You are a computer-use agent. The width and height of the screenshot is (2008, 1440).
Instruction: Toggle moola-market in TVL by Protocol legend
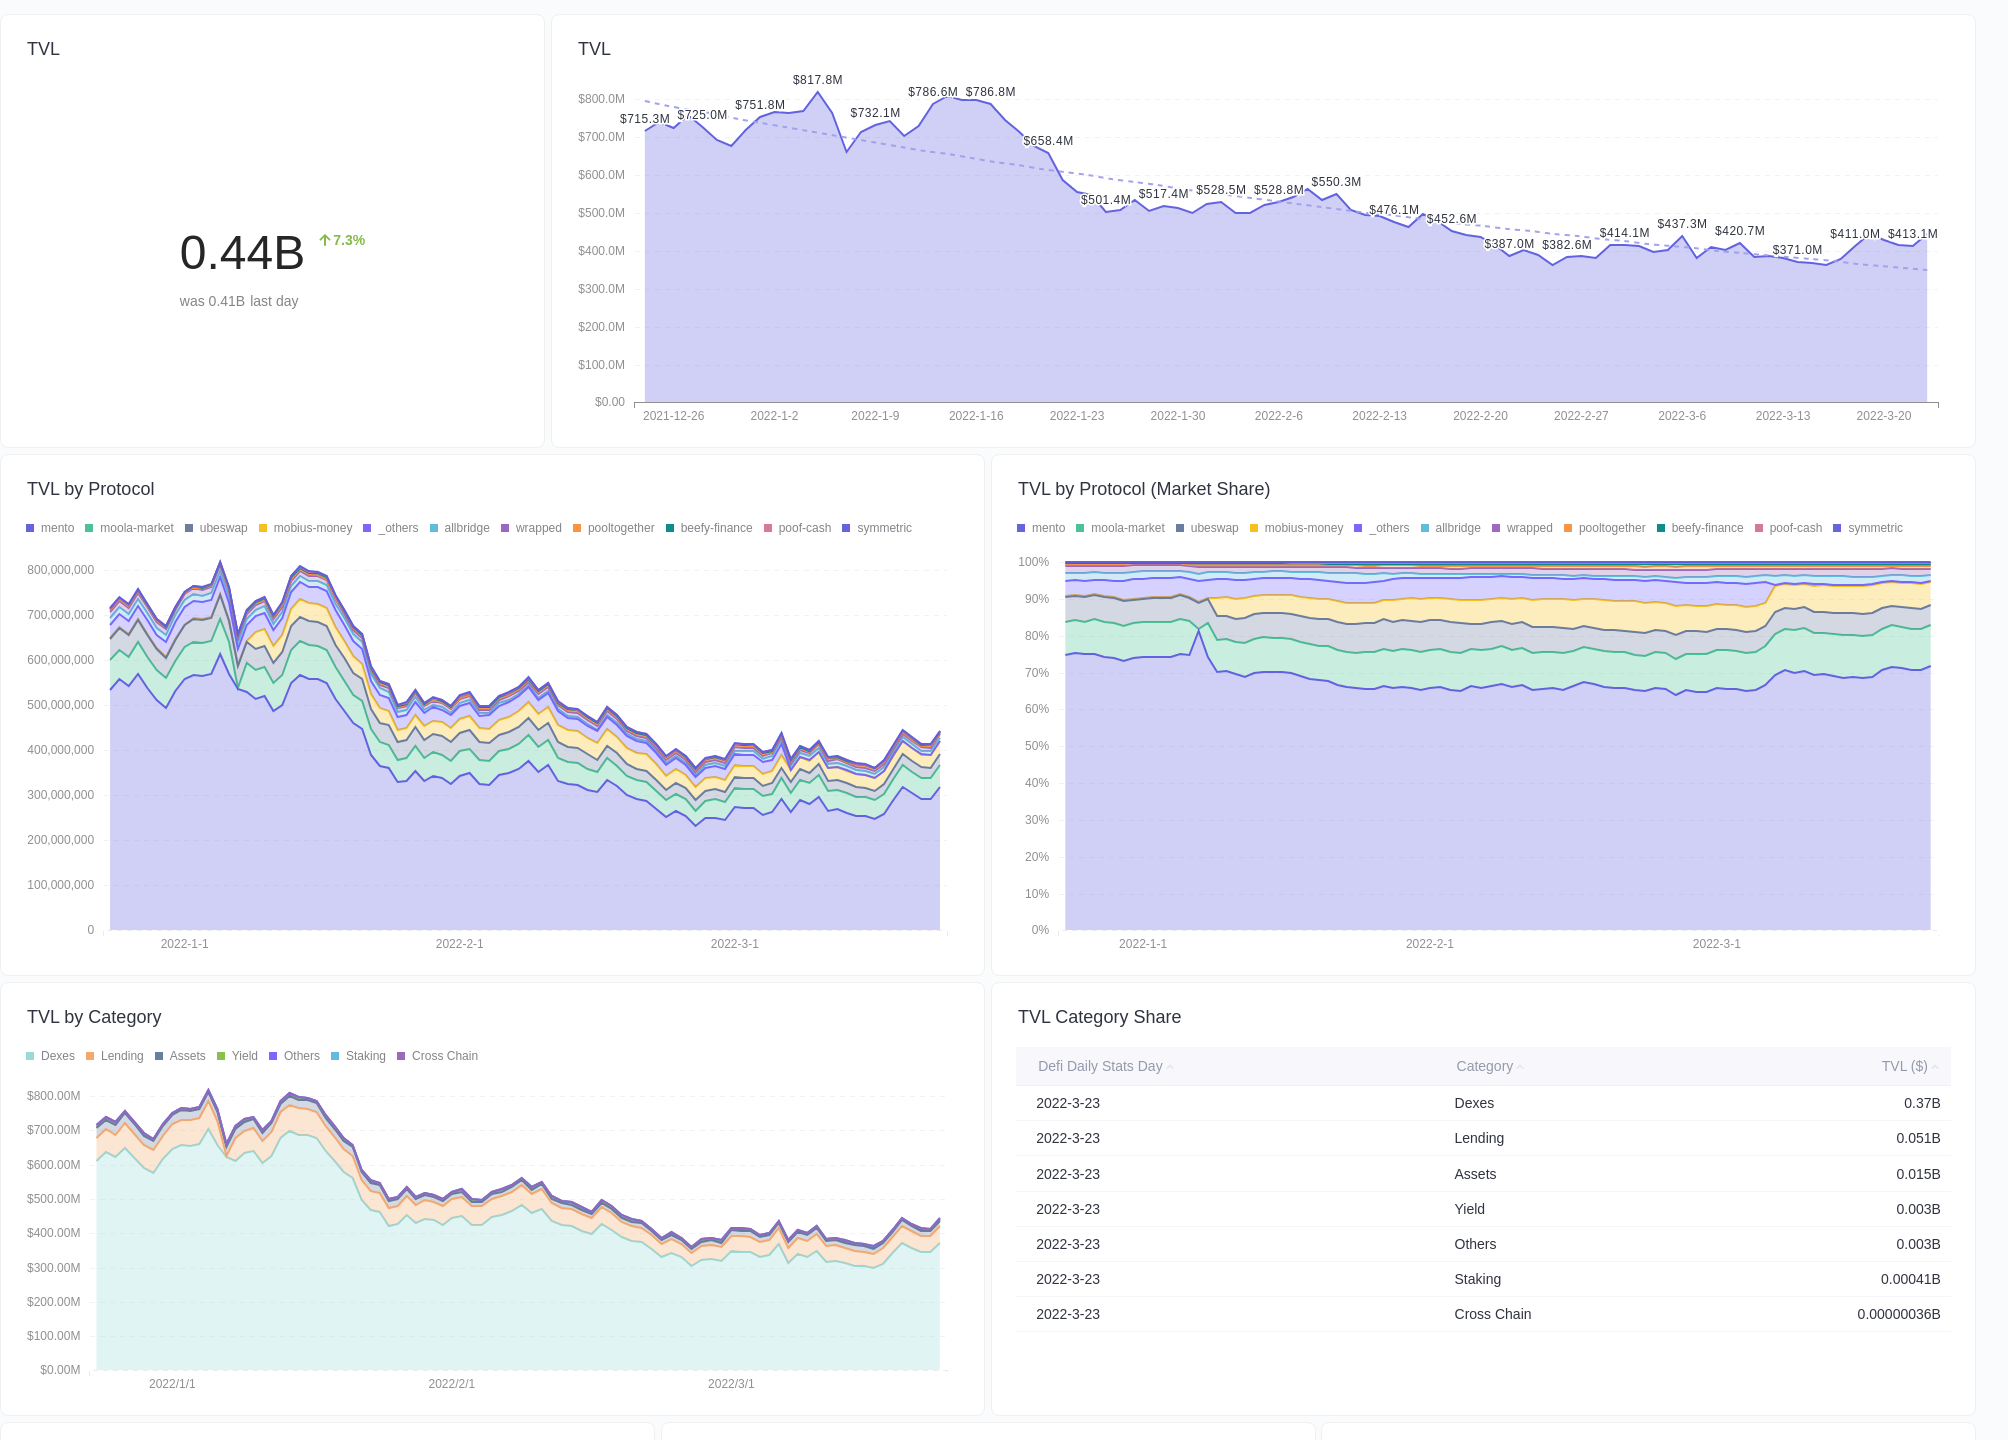[129, 528]
